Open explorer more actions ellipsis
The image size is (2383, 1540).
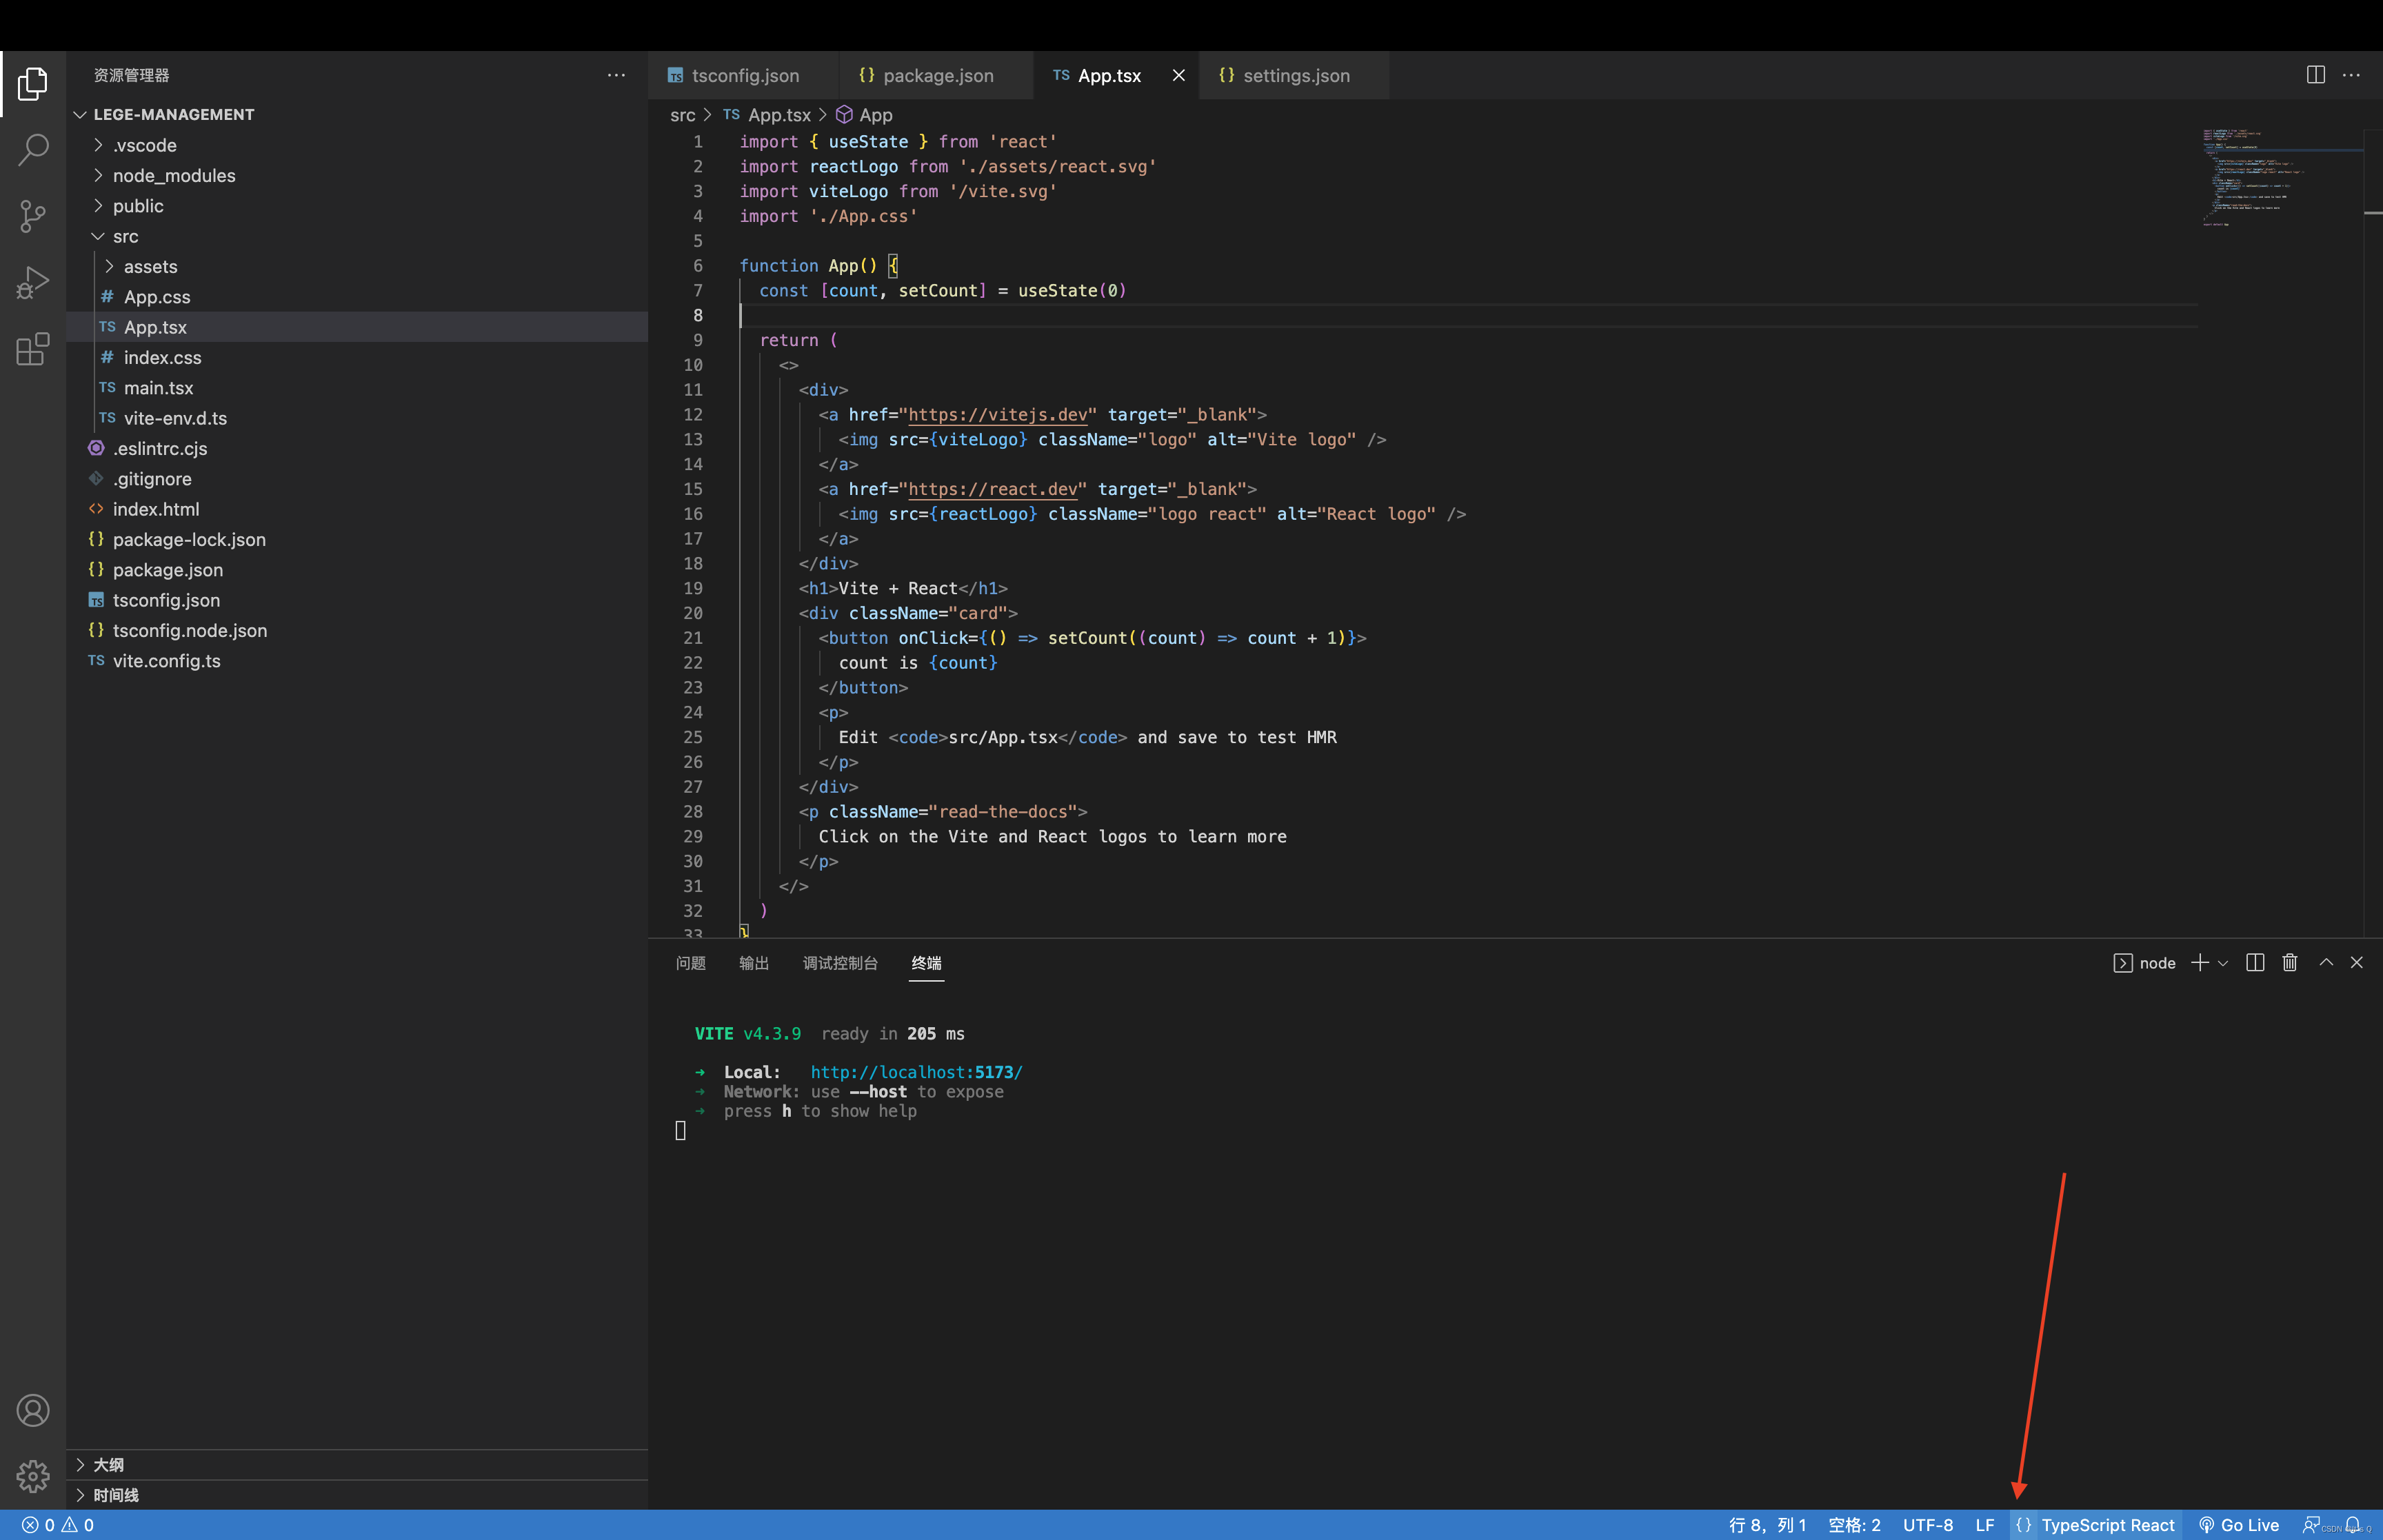click(x=616, y=75)
